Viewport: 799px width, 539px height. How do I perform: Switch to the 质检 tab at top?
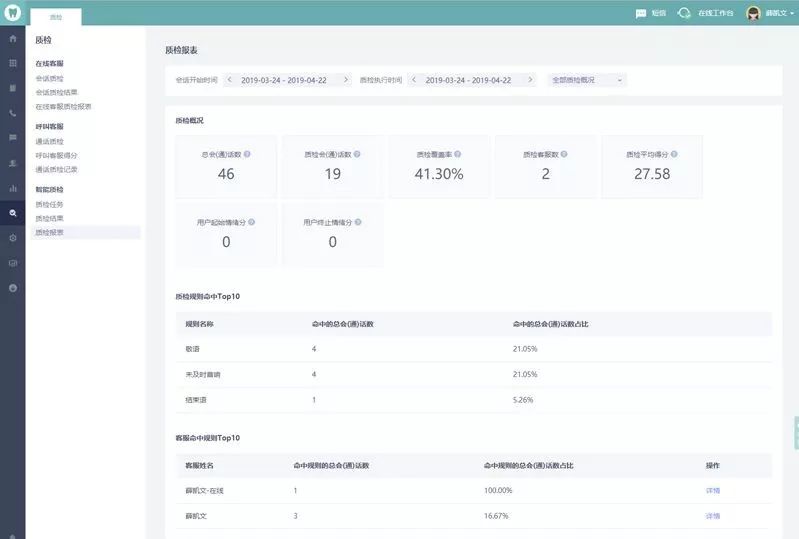(x=56, y=17)
